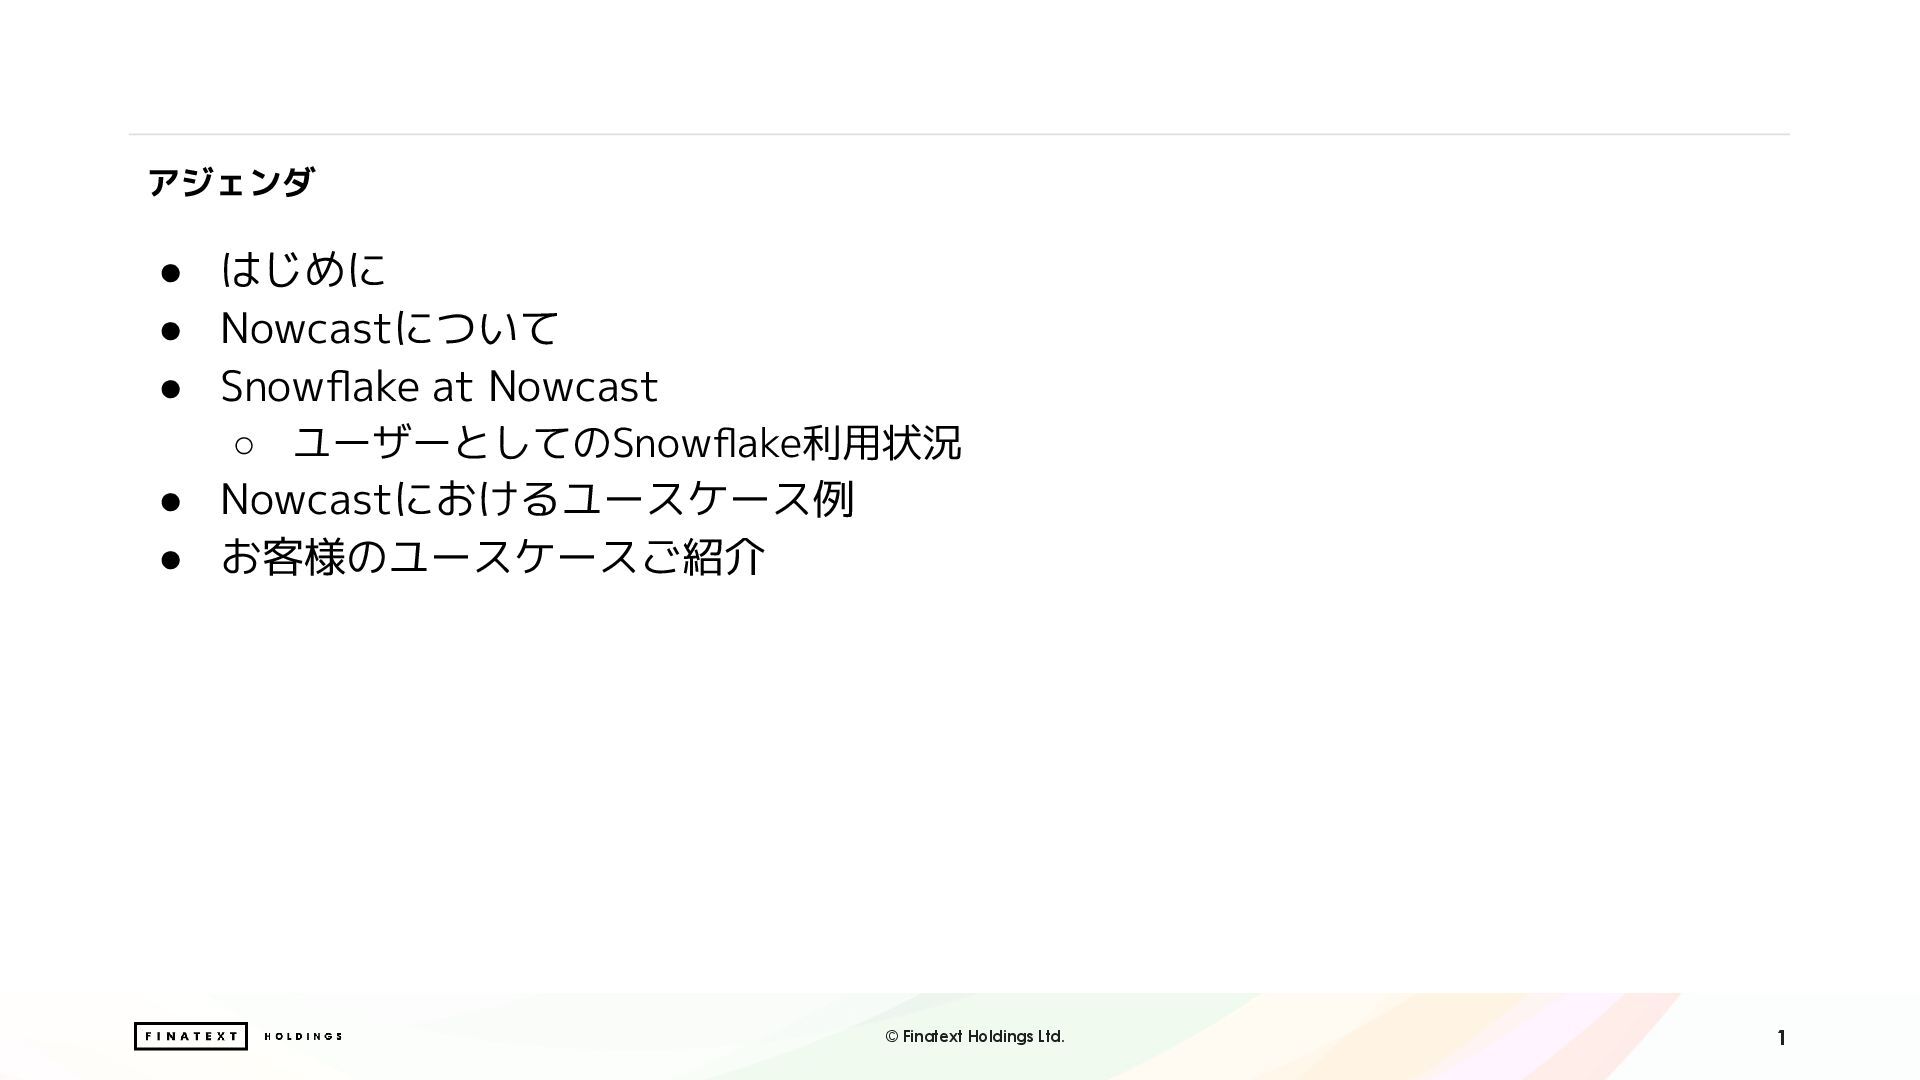This screenshot has width=1920, height=1080.
Task: Click the Snowflake at Nowcast line
Action: [439, 387]
